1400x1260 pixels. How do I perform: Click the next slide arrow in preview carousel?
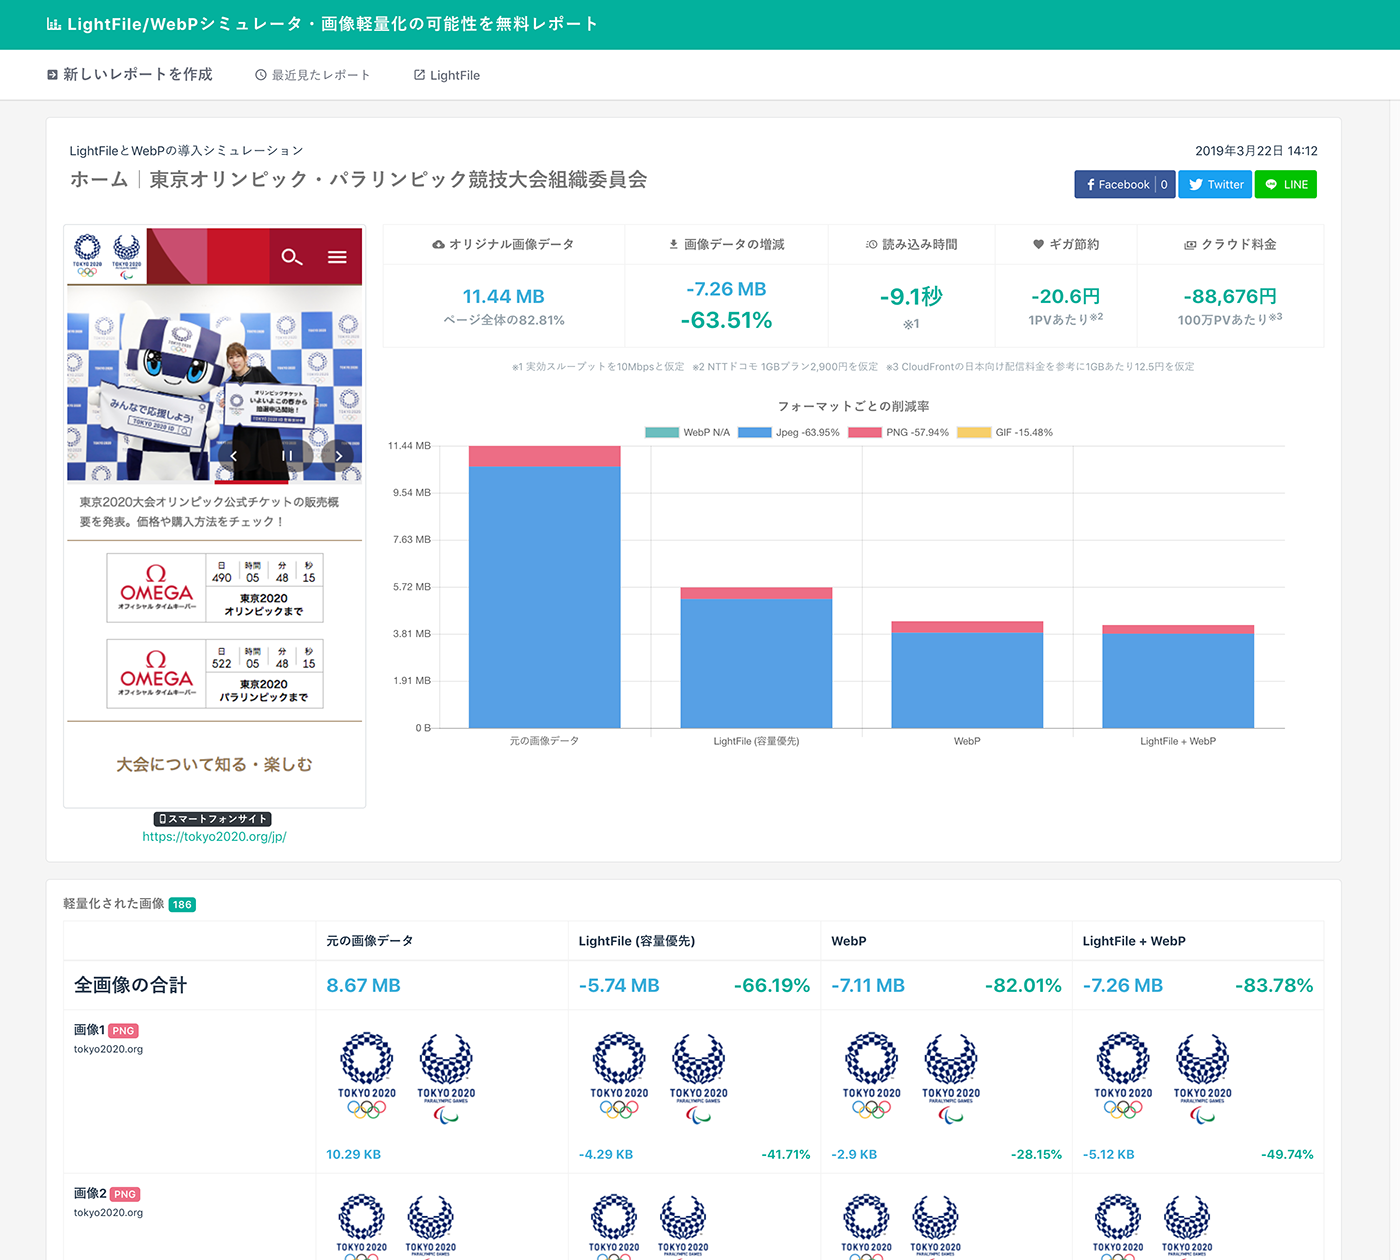(x=339, y=455)
